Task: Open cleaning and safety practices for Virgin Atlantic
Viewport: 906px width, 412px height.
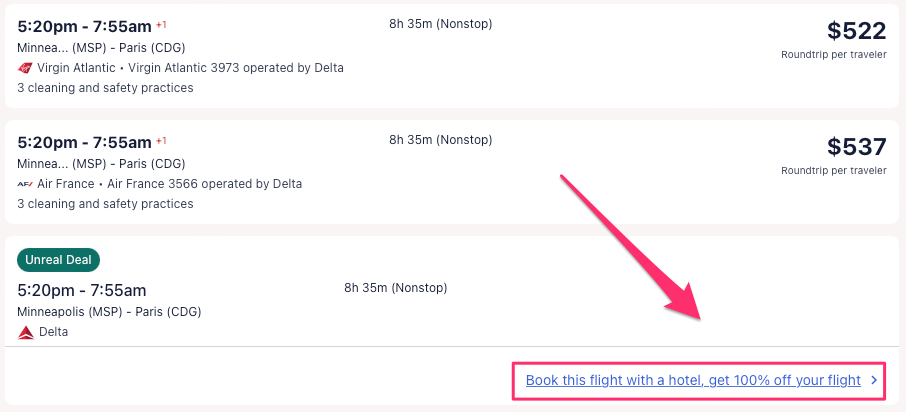Action: (x=105, y=88)
